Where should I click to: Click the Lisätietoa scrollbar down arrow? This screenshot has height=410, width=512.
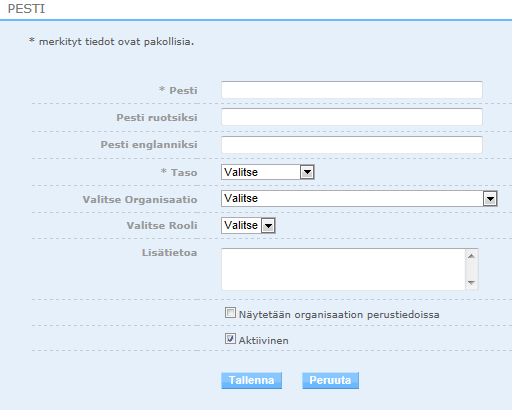pyautogui.click(x=471, y=283)
